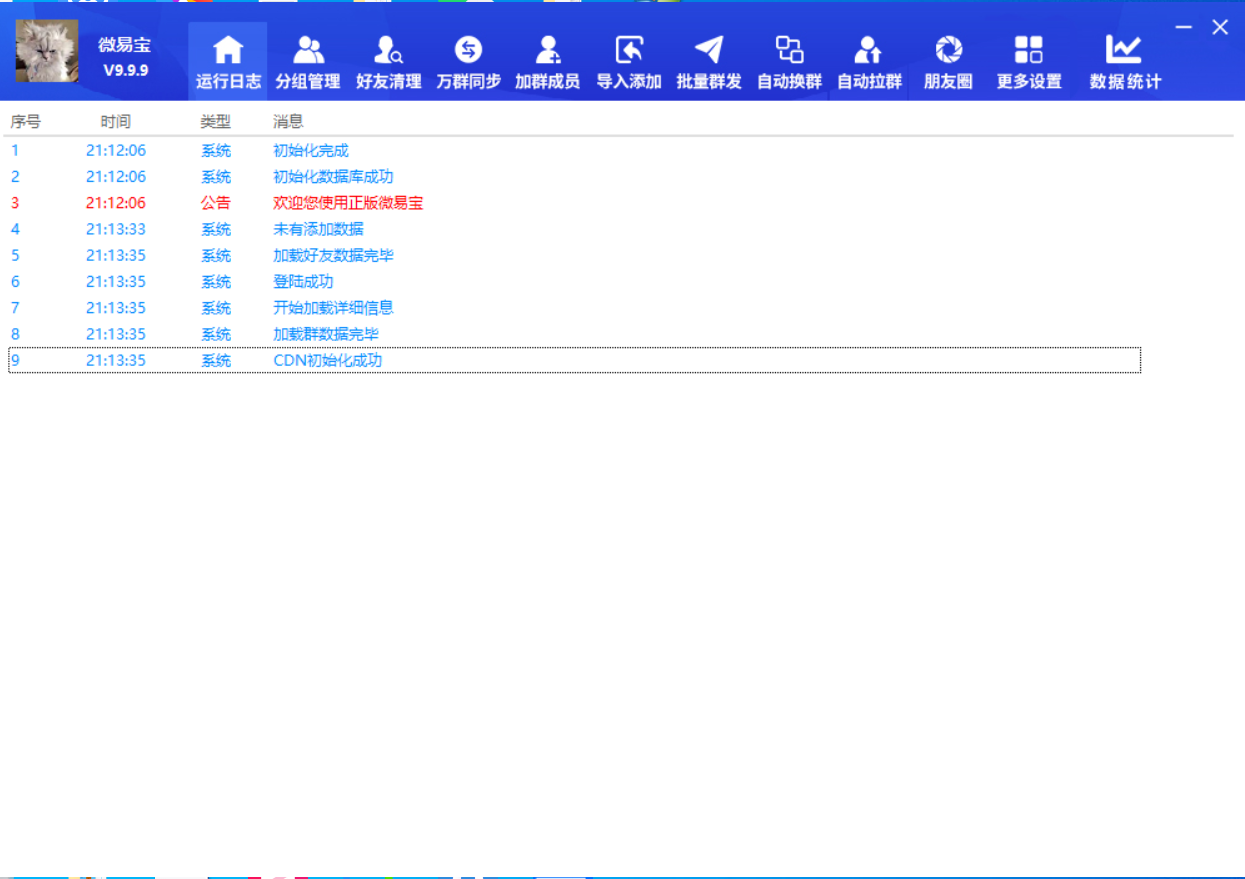1245x879 pixels.
Task: Click 批量群发 paper plane icon
Action: (709, 50)
